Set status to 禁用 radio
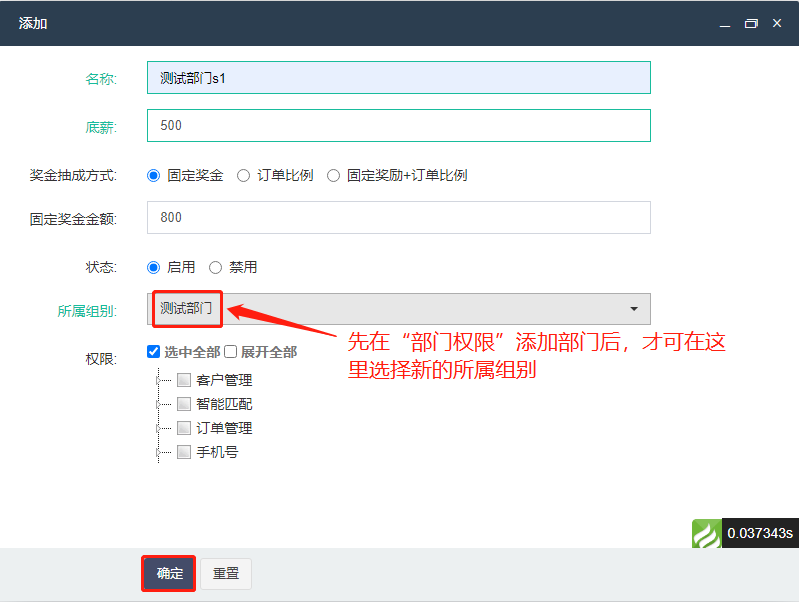799x602 pixels. [216, 268]
